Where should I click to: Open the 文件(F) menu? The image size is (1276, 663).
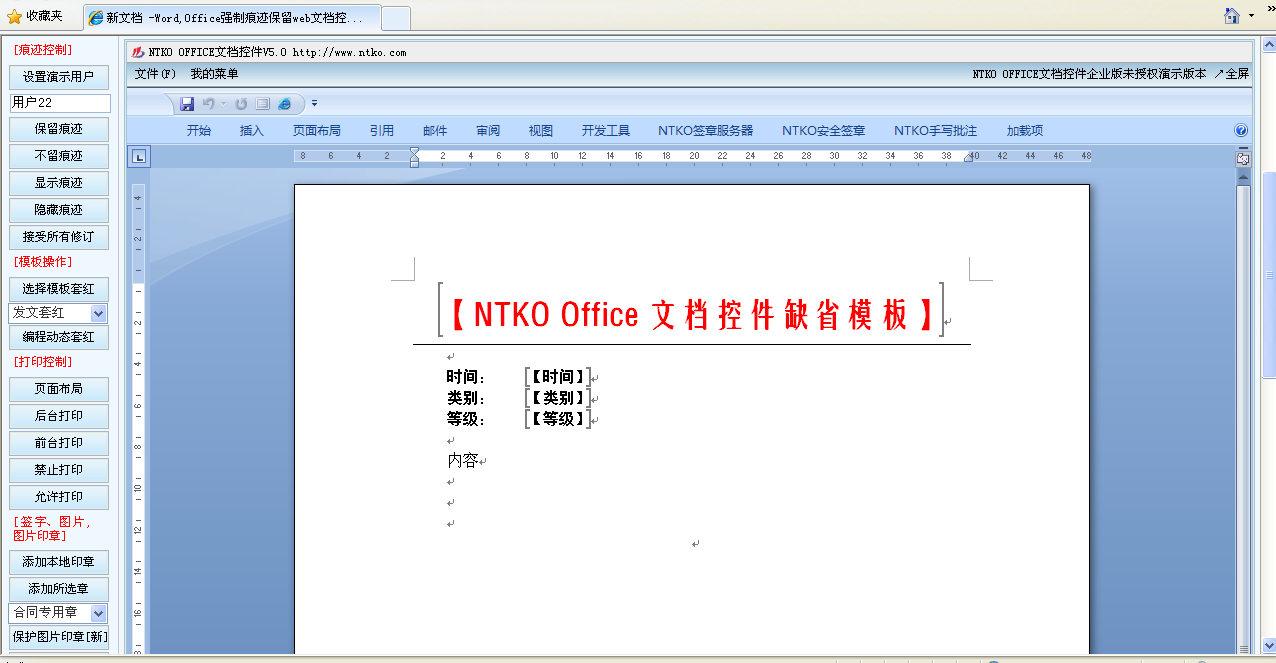point(155,74)
